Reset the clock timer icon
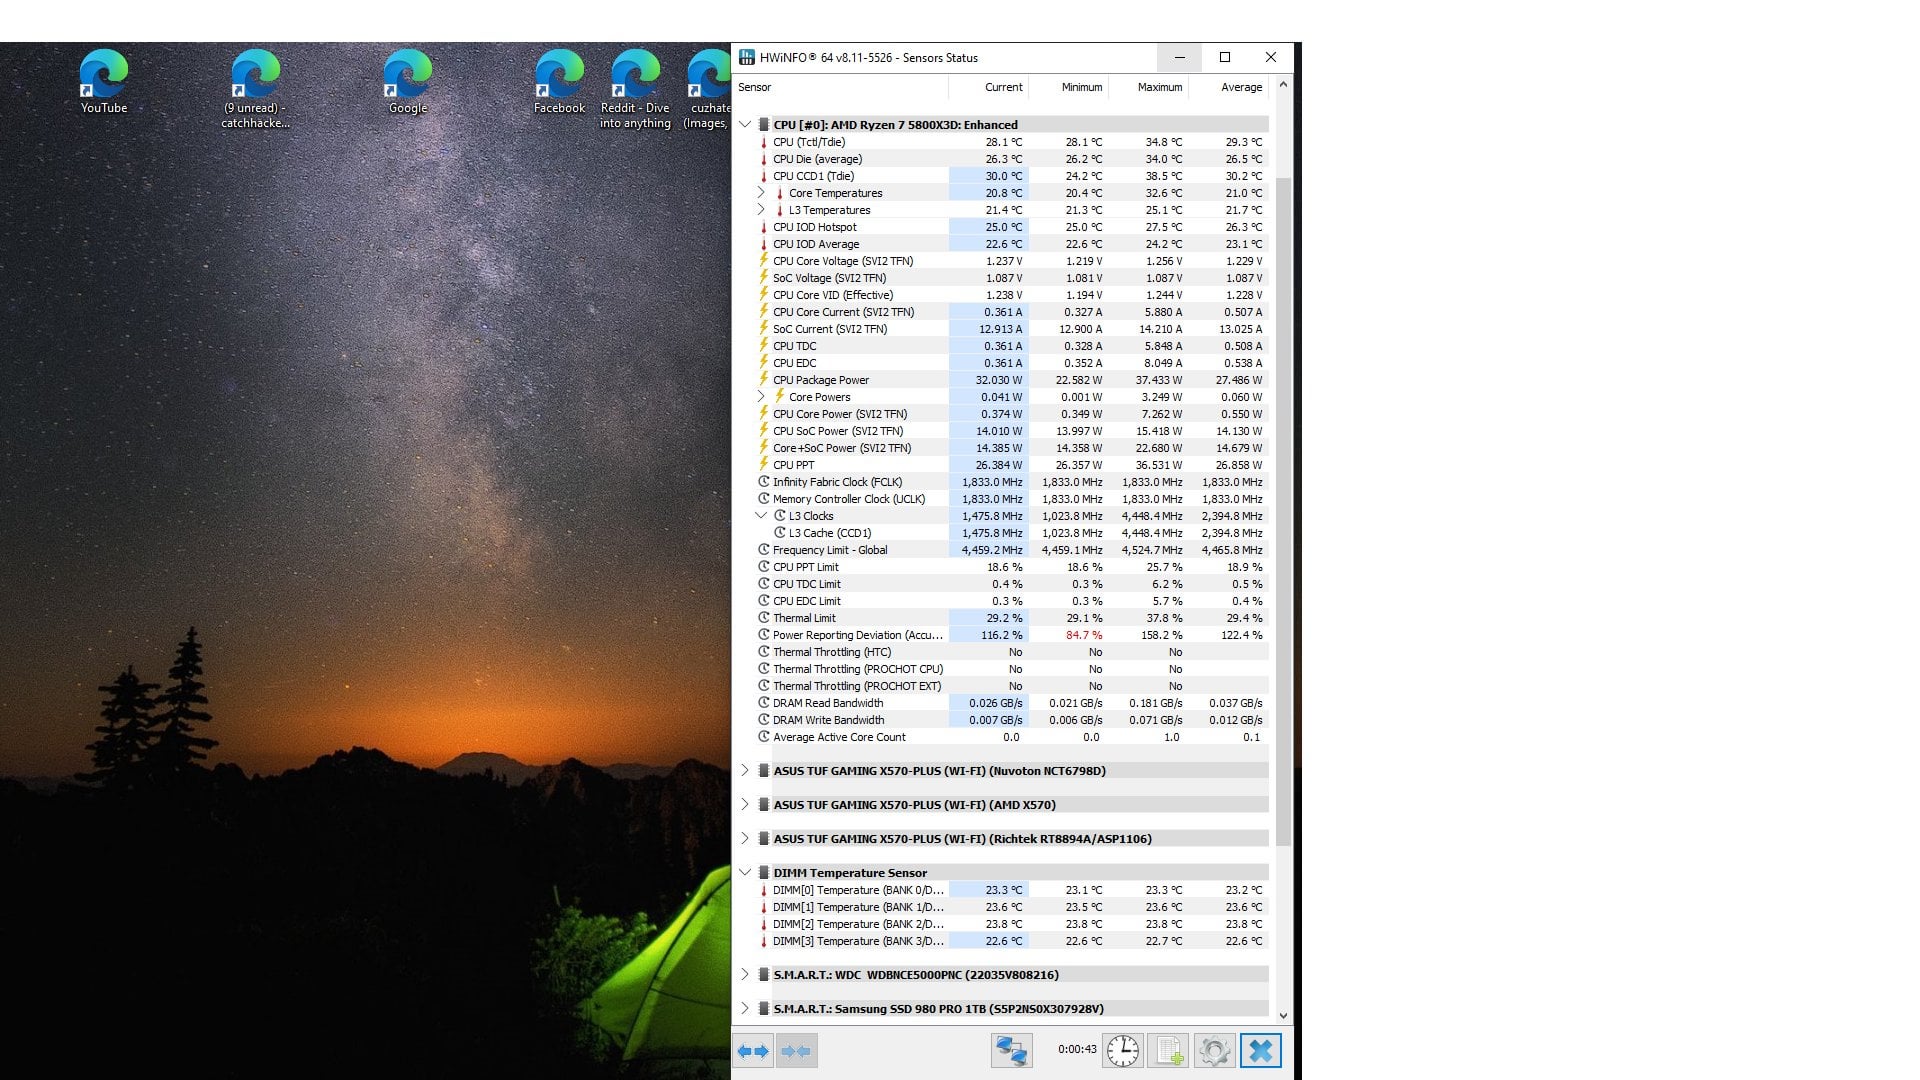 click(1123, 1051)
